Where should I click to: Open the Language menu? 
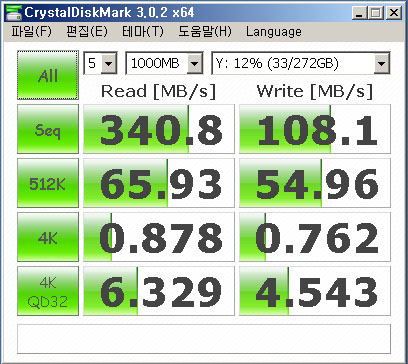coord(274,32)
